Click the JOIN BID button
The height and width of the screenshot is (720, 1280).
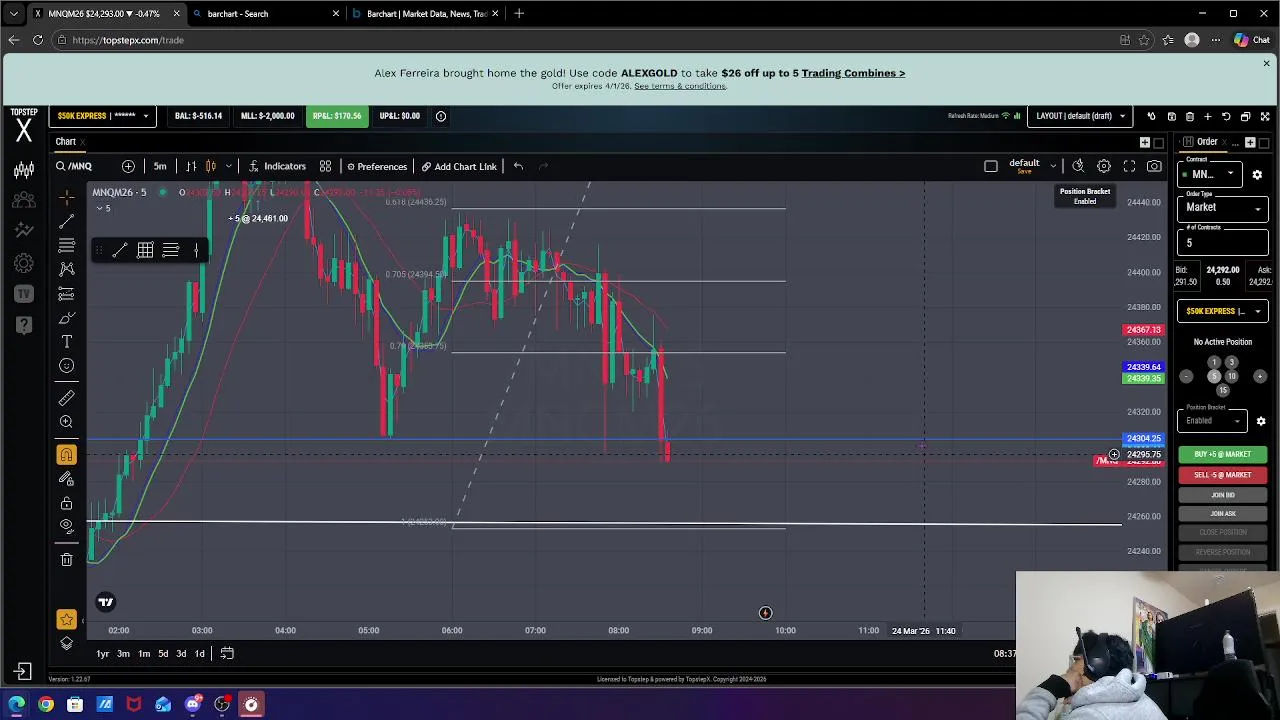pos(1222,495)
